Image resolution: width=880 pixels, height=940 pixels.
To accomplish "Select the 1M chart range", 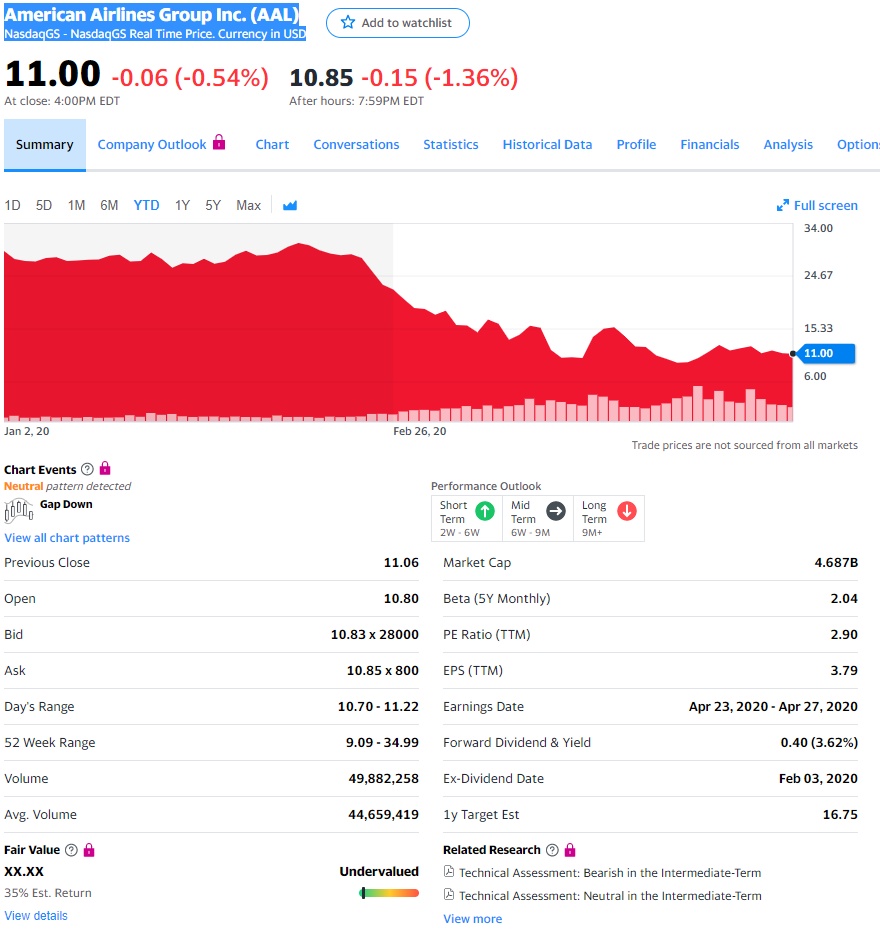I will pos(76,206).
